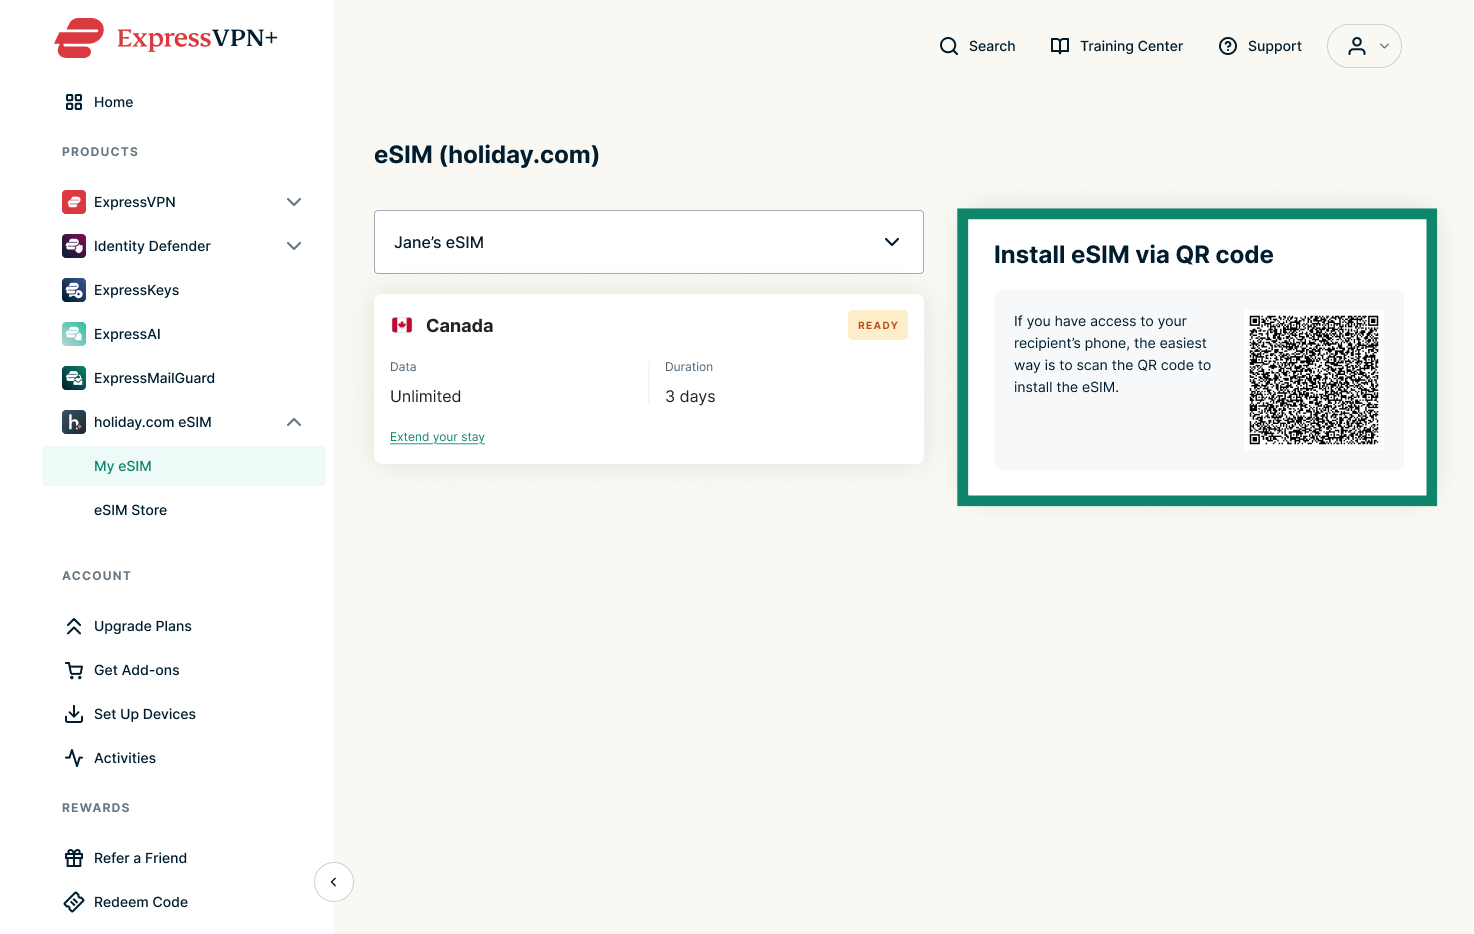Click the eSIM QR code image
Image resolution: width=1474 pixels, height=934 pixels.
pyautogui.click(x=1314, y=380)
